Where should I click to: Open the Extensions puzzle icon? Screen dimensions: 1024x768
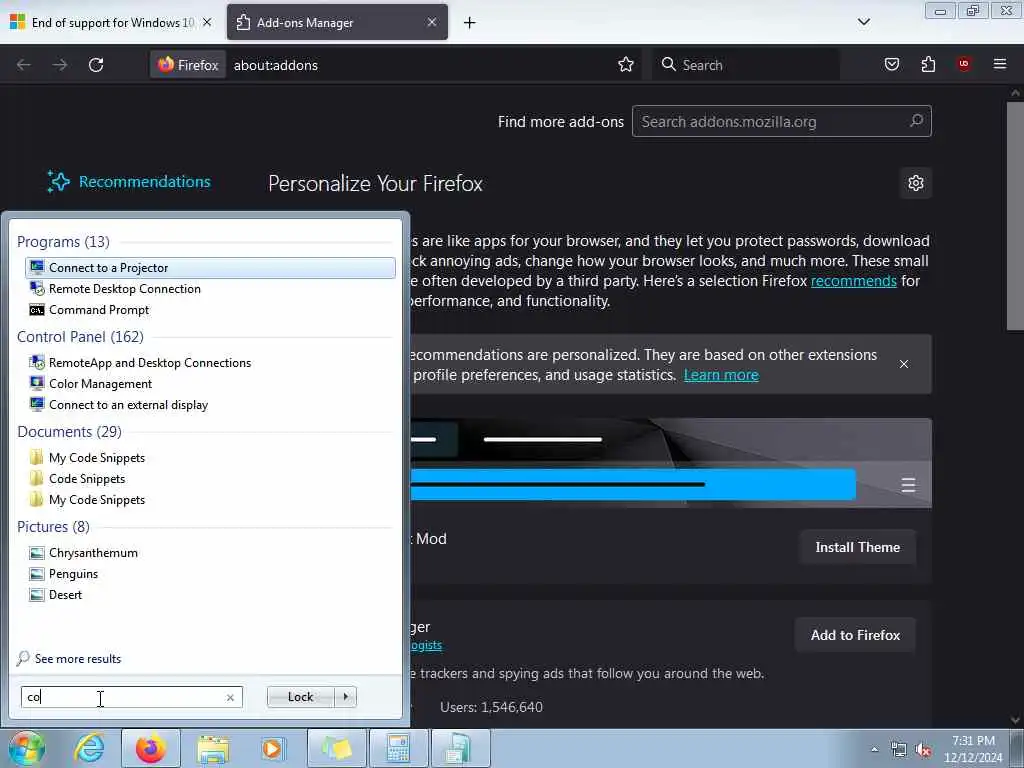coord(928,64)
